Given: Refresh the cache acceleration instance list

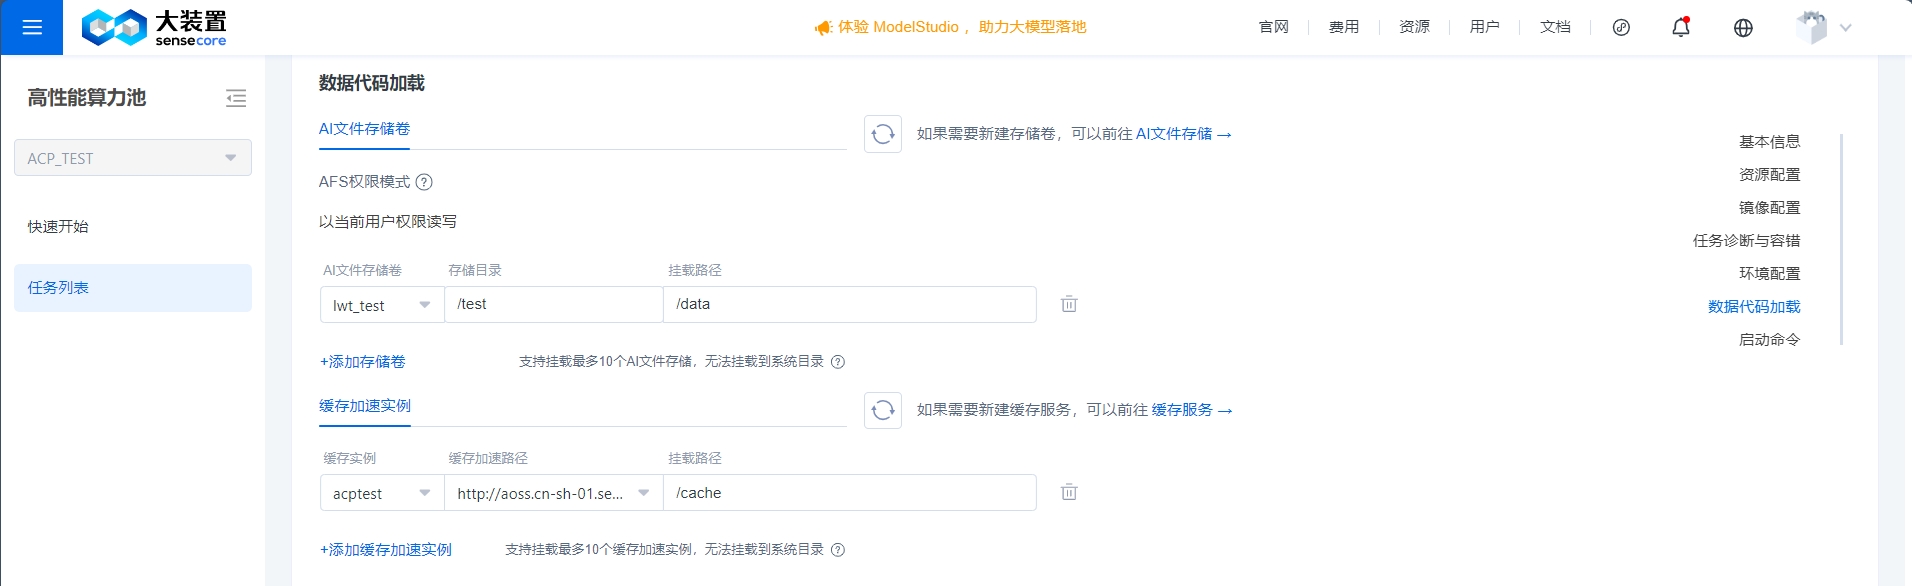Looking at the screenshot, I should coord(883,410).
